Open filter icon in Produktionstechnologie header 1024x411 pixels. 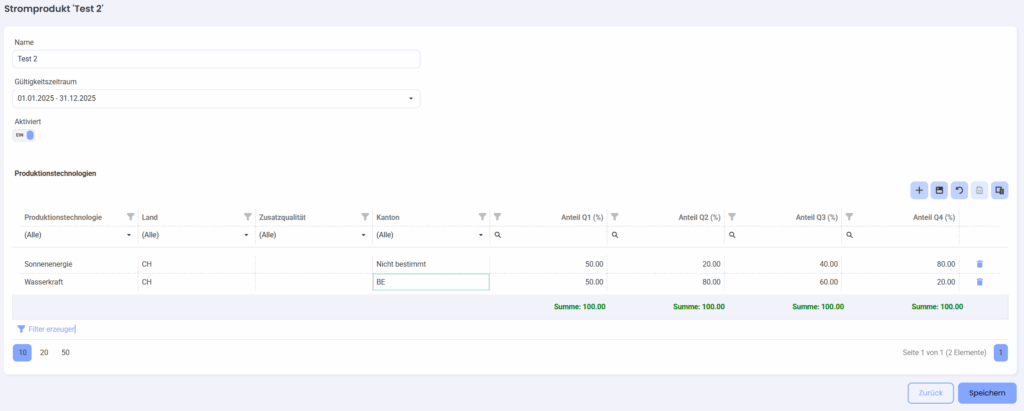coord(130,216)
